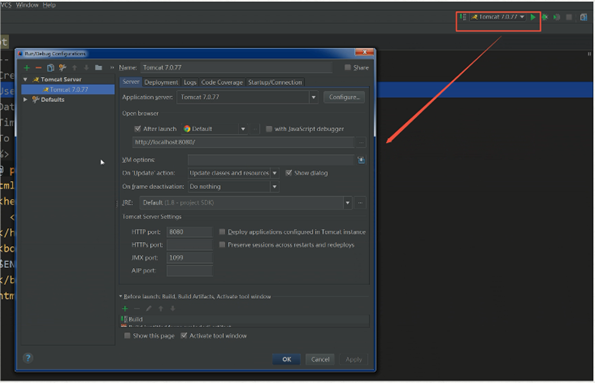Remove the selected configuration with the red minus icon
Viewport: 595px width, 383px height.
[38, 68]
